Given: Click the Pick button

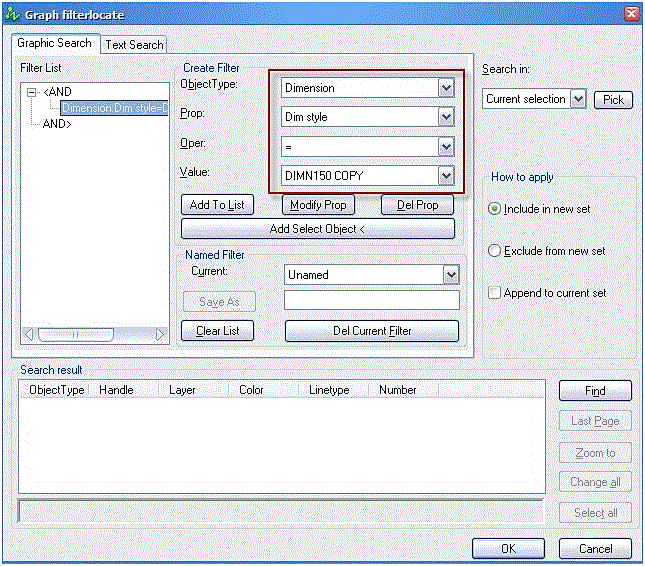Looking at the screenshot, I should (x=613, y=100).
